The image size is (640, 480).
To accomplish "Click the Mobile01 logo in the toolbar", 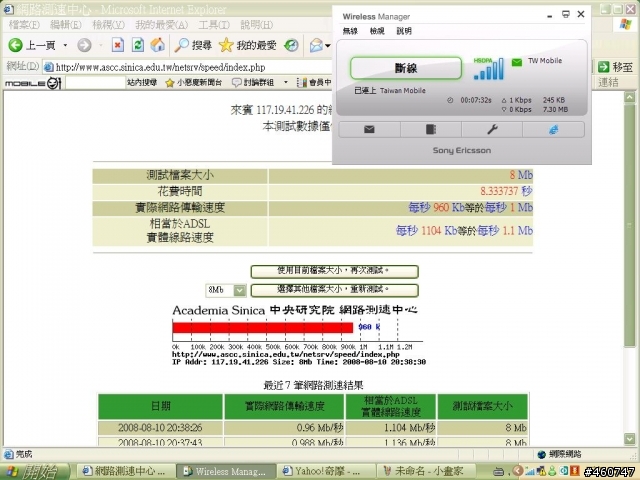I will point(33,83).
